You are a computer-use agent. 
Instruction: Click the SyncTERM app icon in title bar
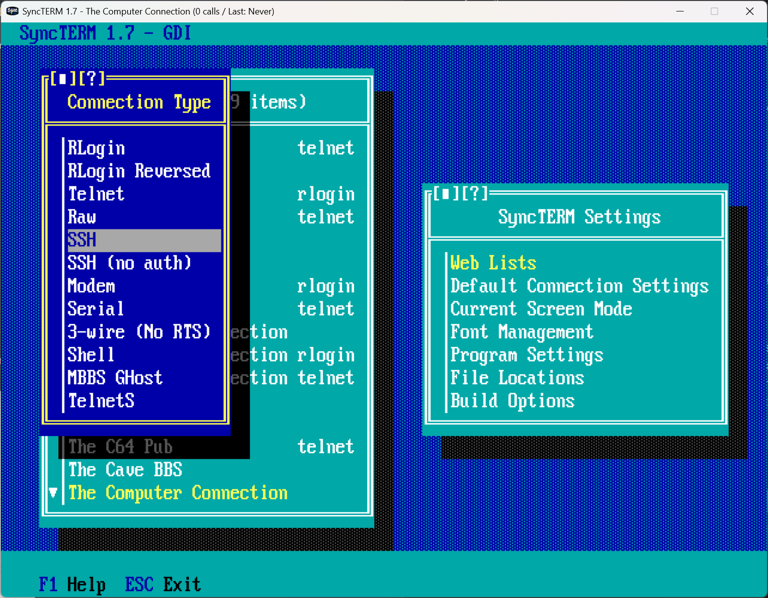click(12, 11)
